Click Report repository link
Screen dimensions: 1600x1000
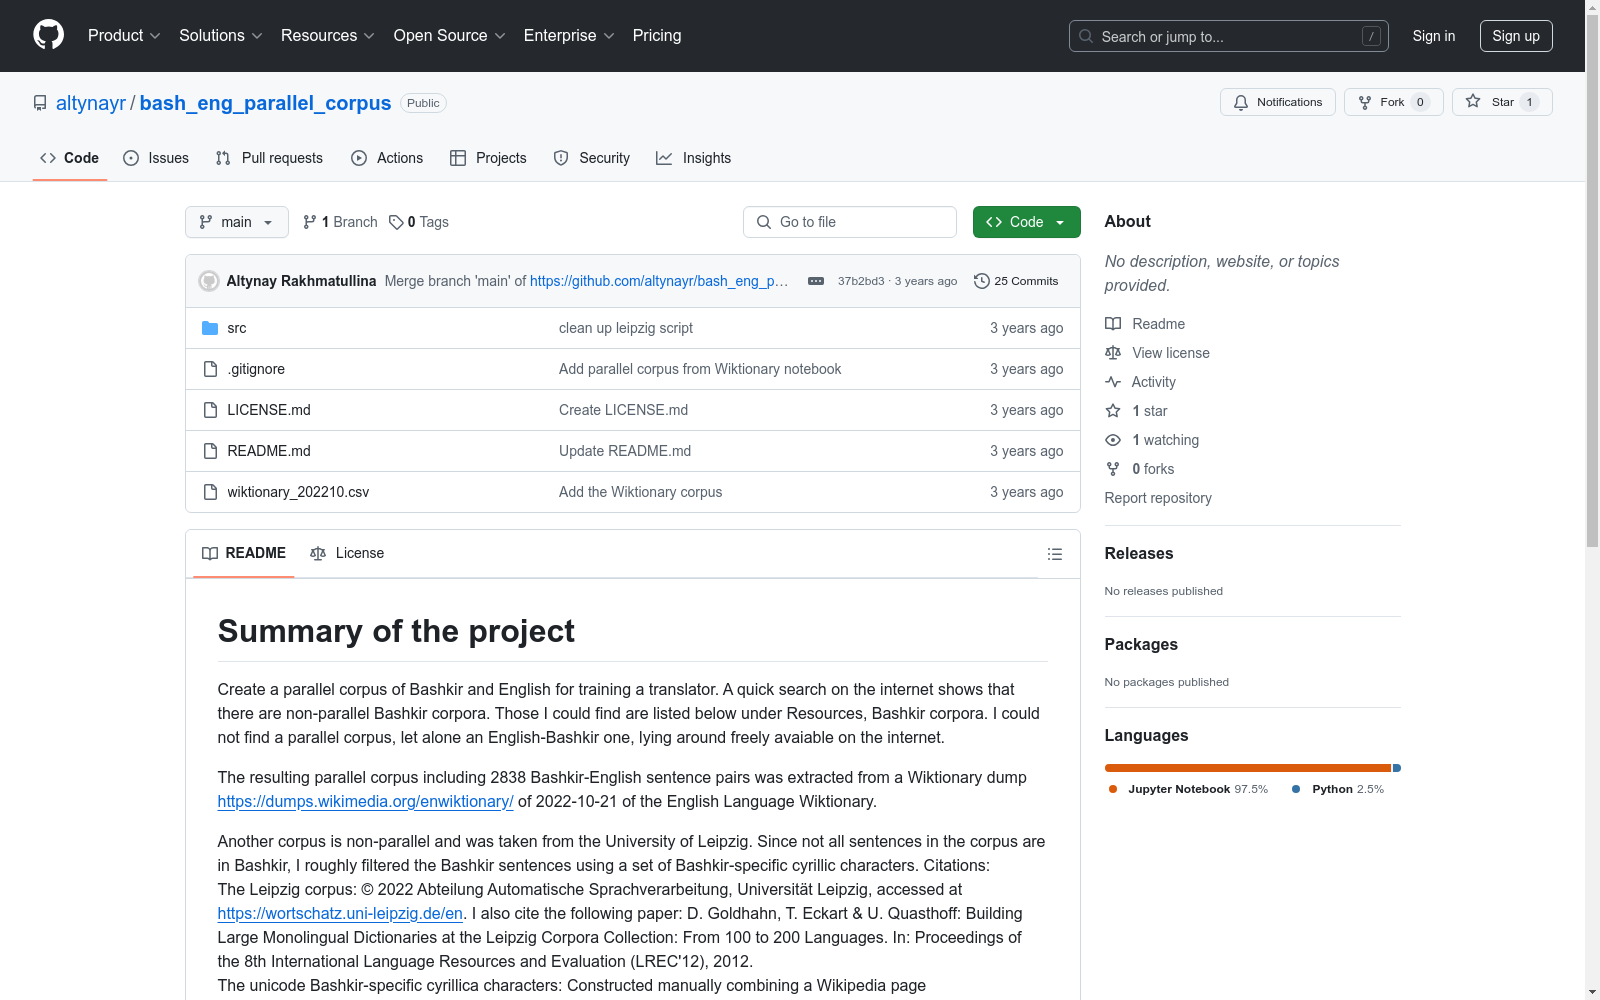1158,498
